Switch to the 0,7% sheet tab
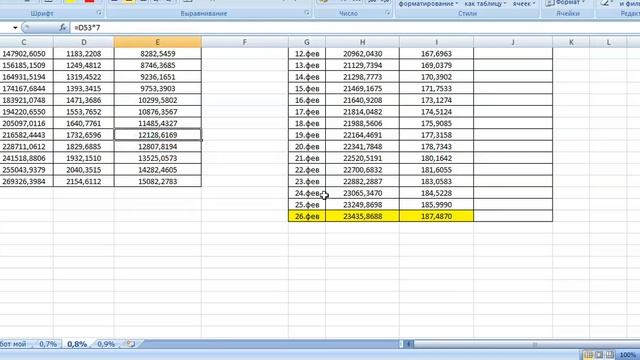Image resolution: width=640 pixels, height=360 pixels. tap(48, 344)
